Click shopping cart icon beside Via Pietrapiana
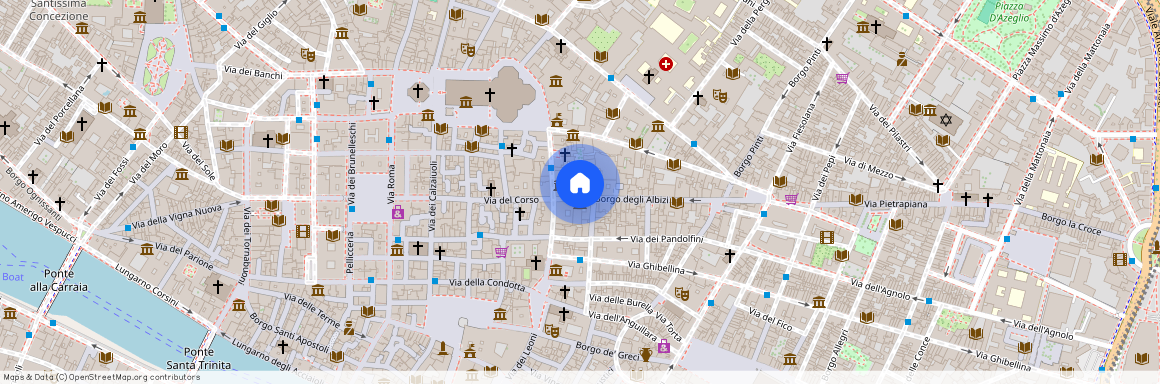 point(791,198)
